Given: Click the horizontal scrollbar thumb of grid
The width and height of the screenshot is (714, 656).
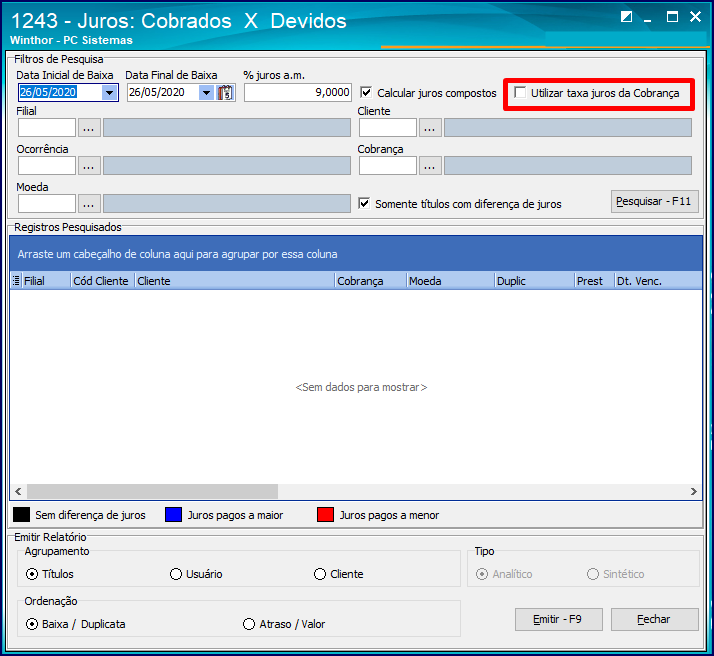Looking at the screenshot, I should [153, 492].
